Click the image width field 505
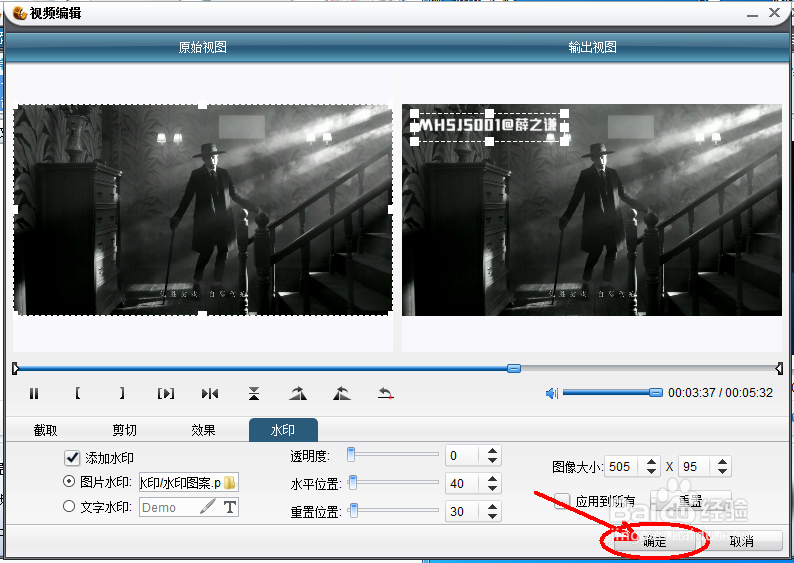The height and width of the screenshot is (563, 794). (623, 466)
